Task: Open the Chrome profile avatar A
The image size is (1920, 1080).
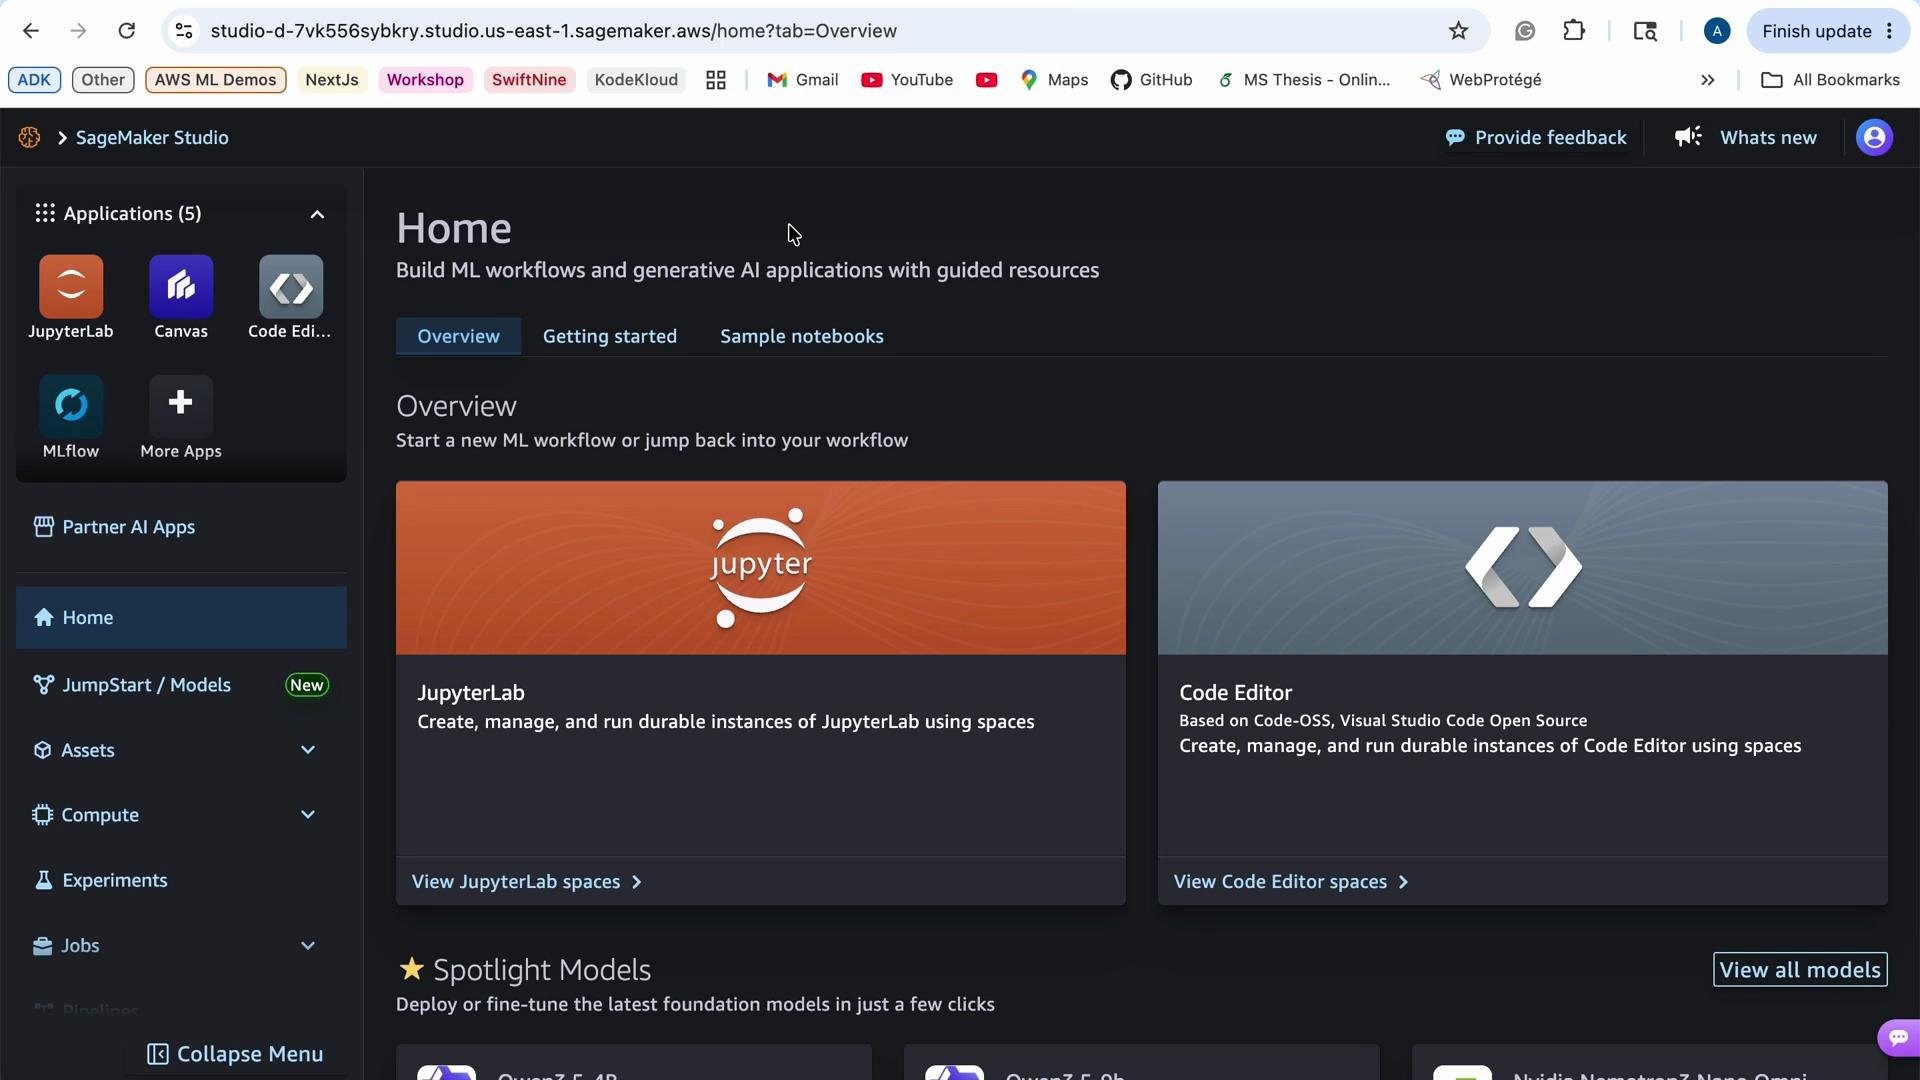Action: [1717, 31]
